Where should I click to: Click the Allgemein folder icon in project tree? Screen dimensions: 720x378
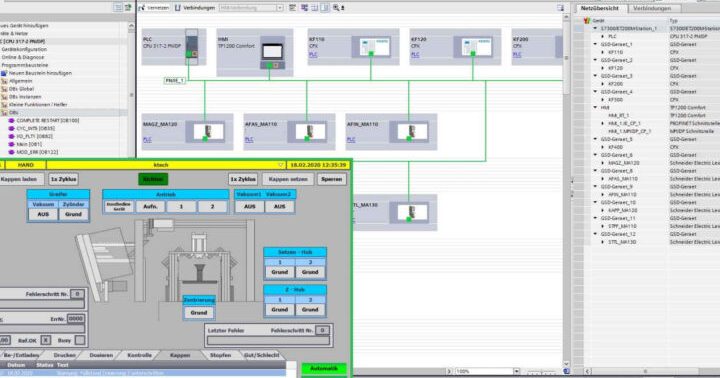pos(4,81)
